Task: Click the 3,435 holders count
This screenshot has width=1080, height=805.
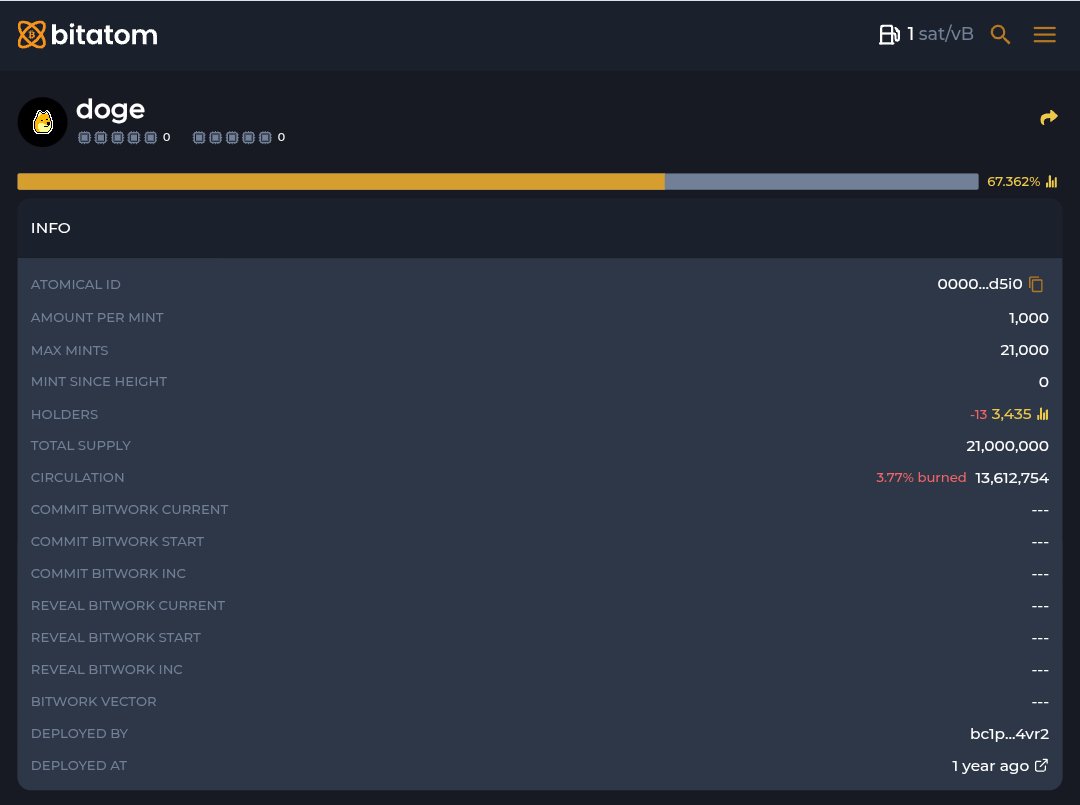Action: click(x=1011, y=414)
